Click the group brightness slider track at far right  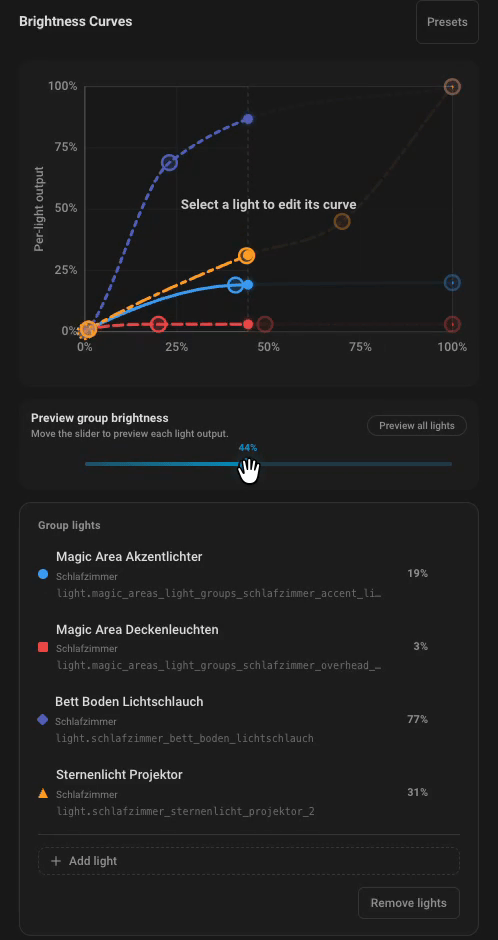(x=448, y=464)
